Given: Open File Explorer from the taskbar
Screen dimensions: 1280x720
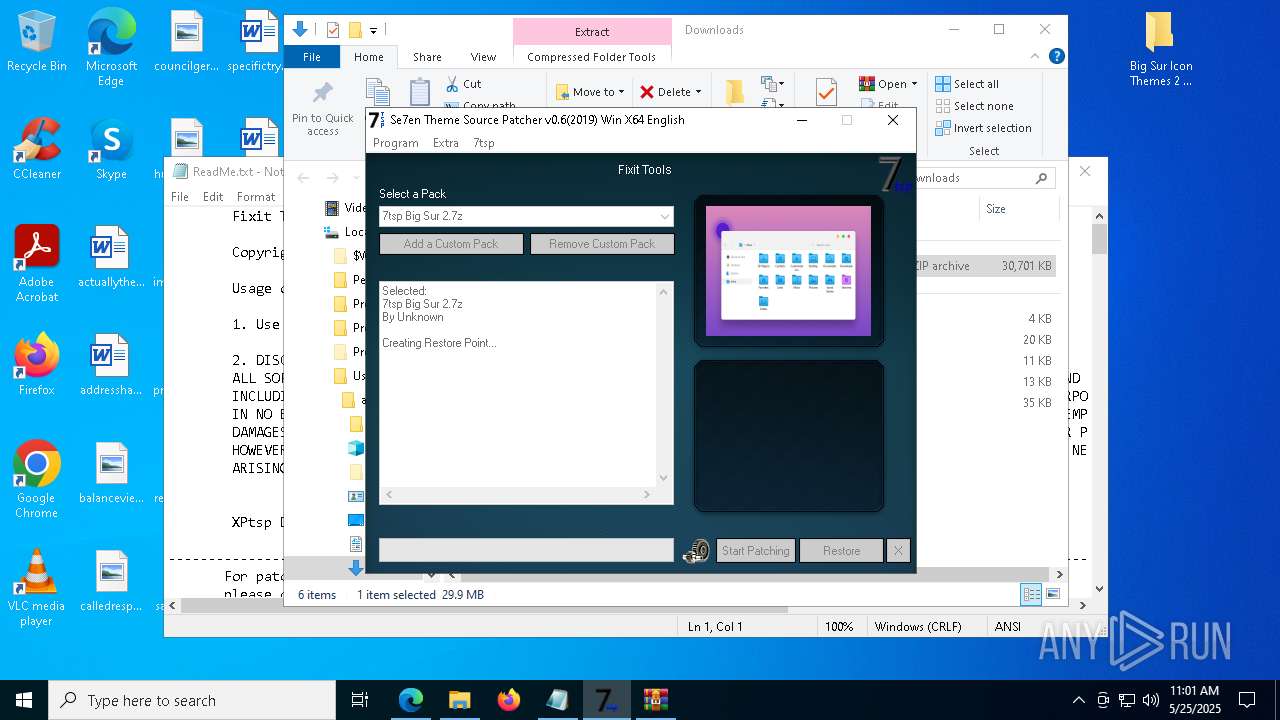Looking at the screenshot, I should [x=460, y=700].
